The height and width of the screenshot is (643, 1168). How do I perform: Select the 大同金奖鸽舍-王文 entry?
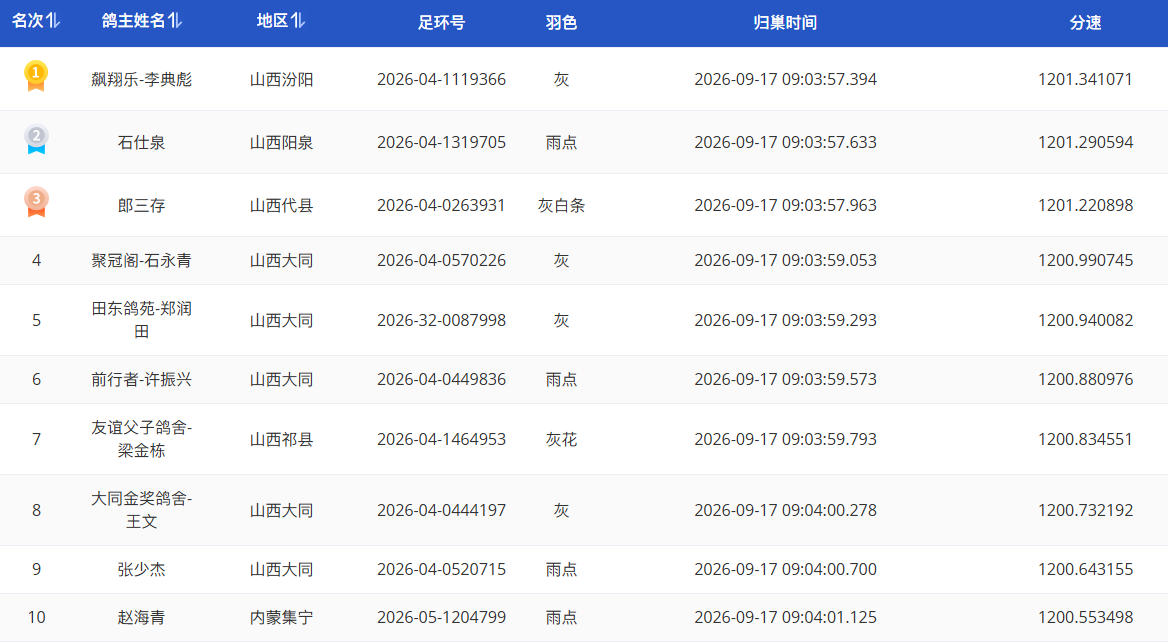point(142,510)
